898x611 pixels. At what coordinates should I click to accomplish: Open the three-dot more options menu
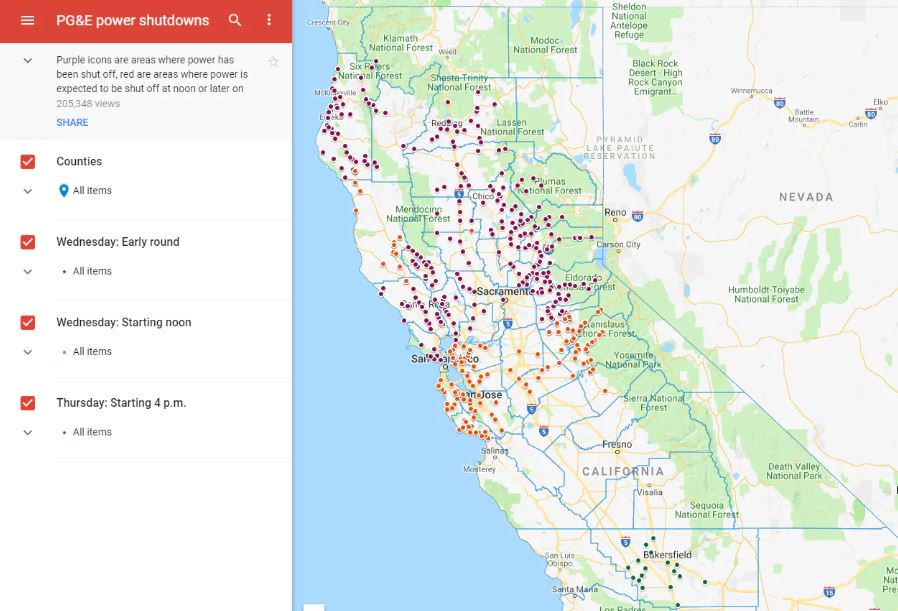(x=269, y=20)
